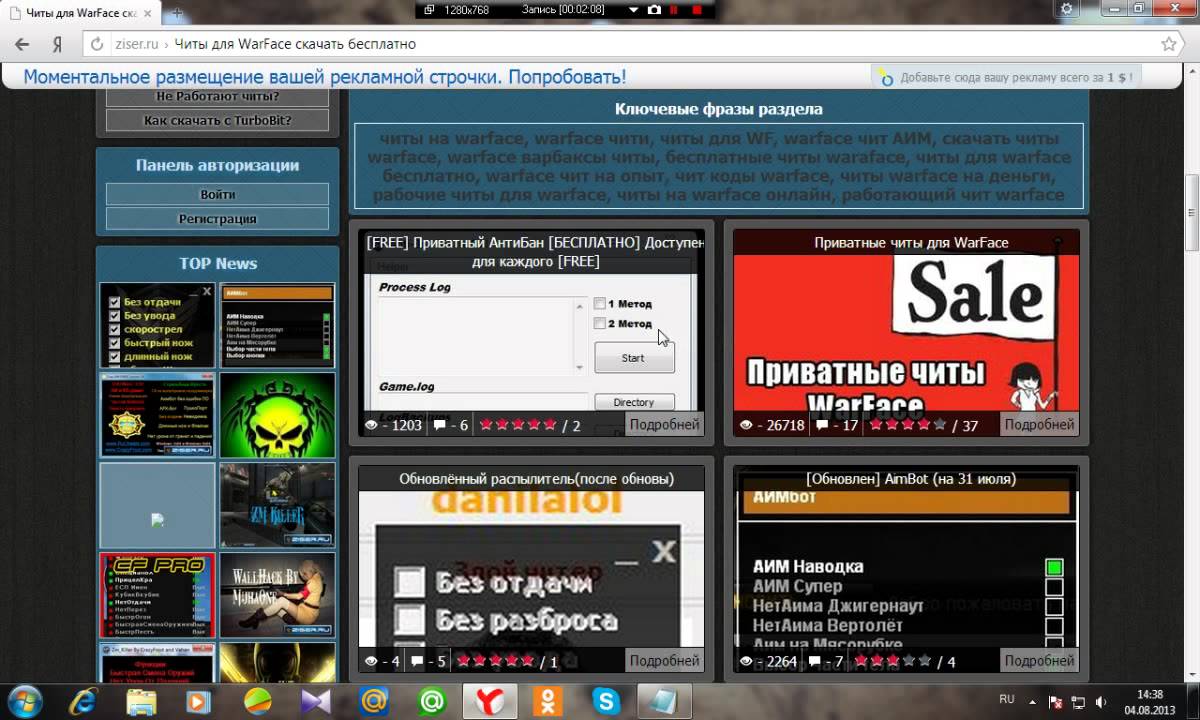Toggle 'НетАима Джигернаут' checkbox
This screenshot has height=720, width=1200.
pyautogui.click(x=1054, y=607)
